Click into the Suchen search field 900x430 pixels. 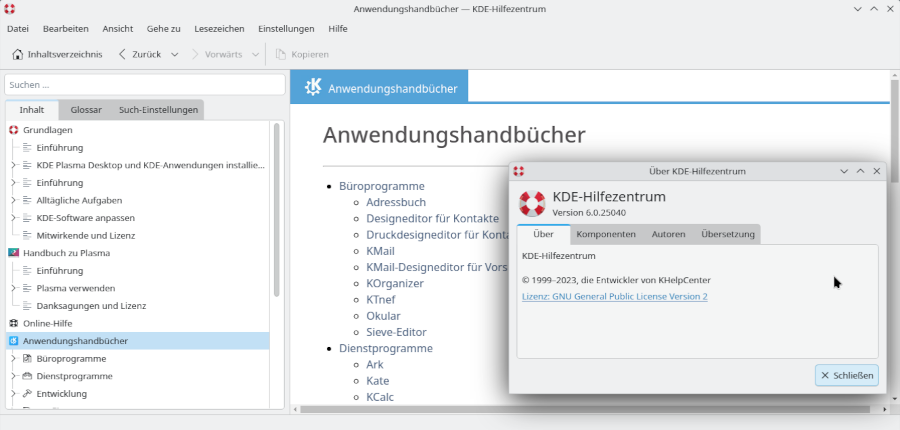click(x=145, y=85)
